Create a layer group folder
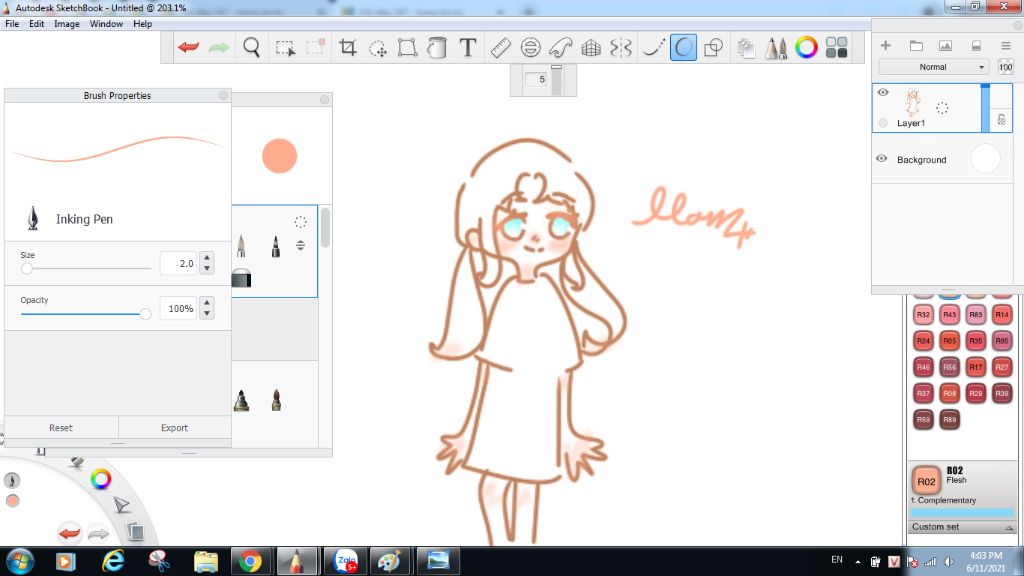 coord(916,45)
